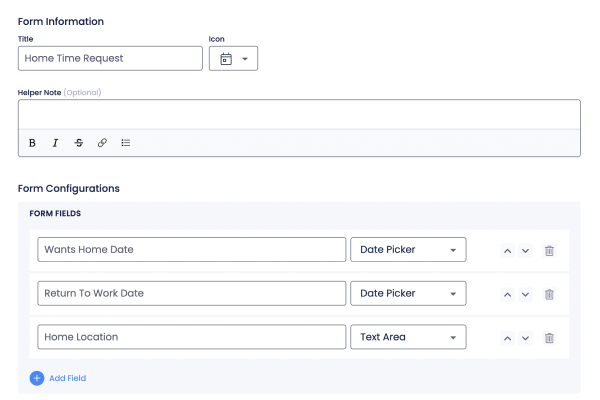Move Return To Work Date field up
The width and height of the screenshot is (600, 400).
(508, 294)
